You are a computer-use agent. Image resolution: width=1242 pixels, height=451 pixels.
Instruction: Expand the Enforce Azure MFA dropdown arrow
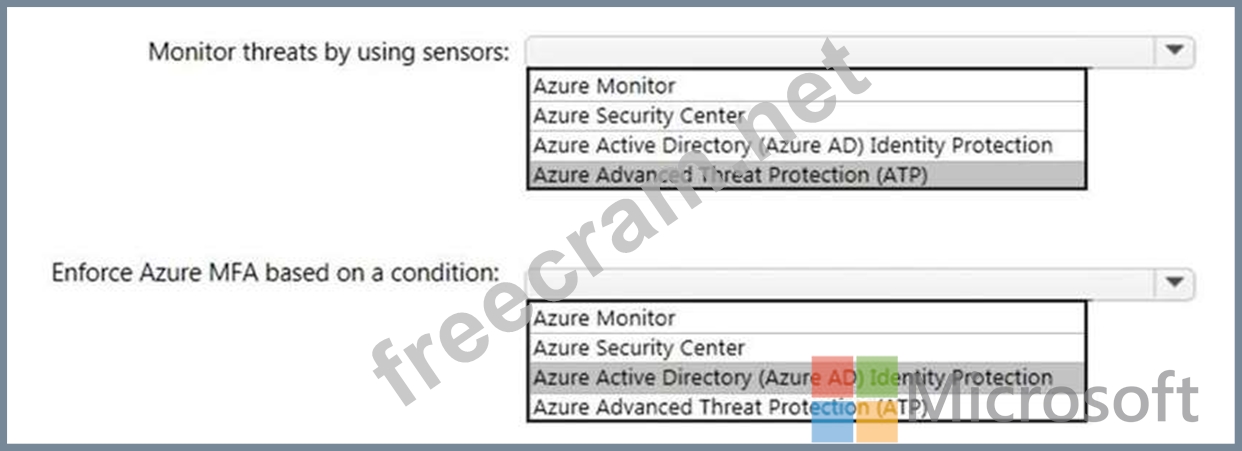point(1175,283)
